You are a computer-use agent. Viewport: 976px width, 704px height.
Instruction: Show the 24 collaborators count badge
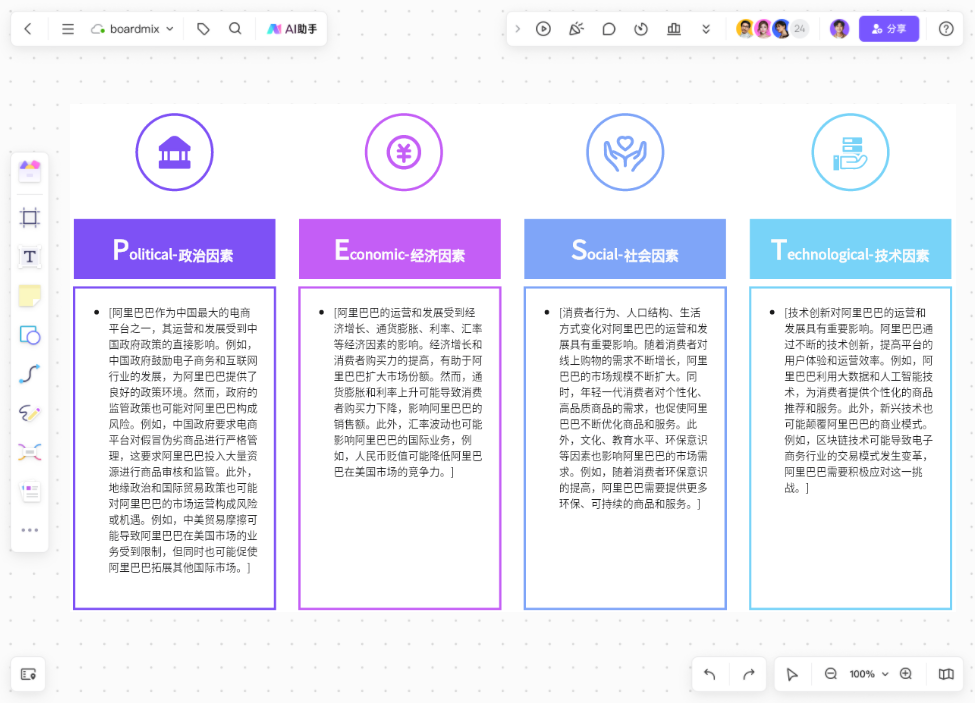pos(800,29)
